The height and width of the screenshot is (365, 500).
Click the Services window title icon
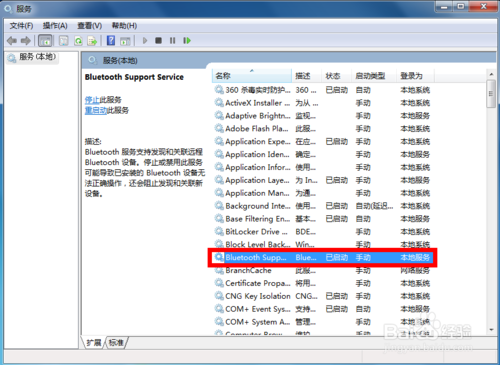click(x=8, y=9)
